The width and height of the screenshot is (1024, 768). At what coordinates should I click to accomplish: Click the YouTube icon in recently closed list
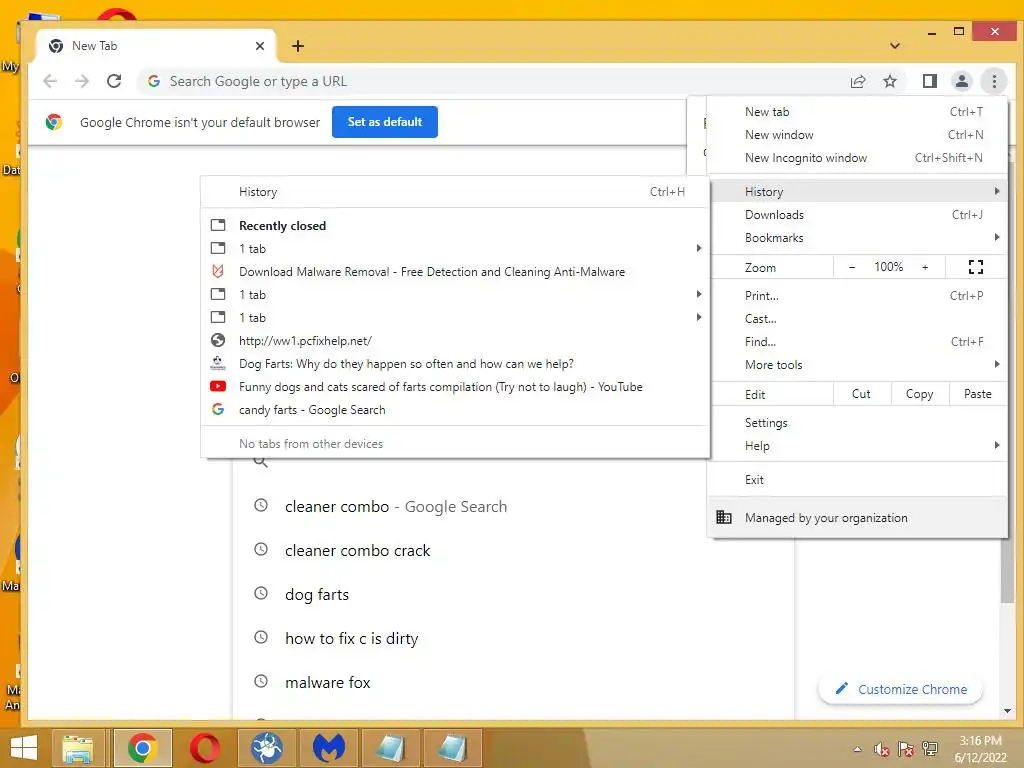tap(218, 386)
